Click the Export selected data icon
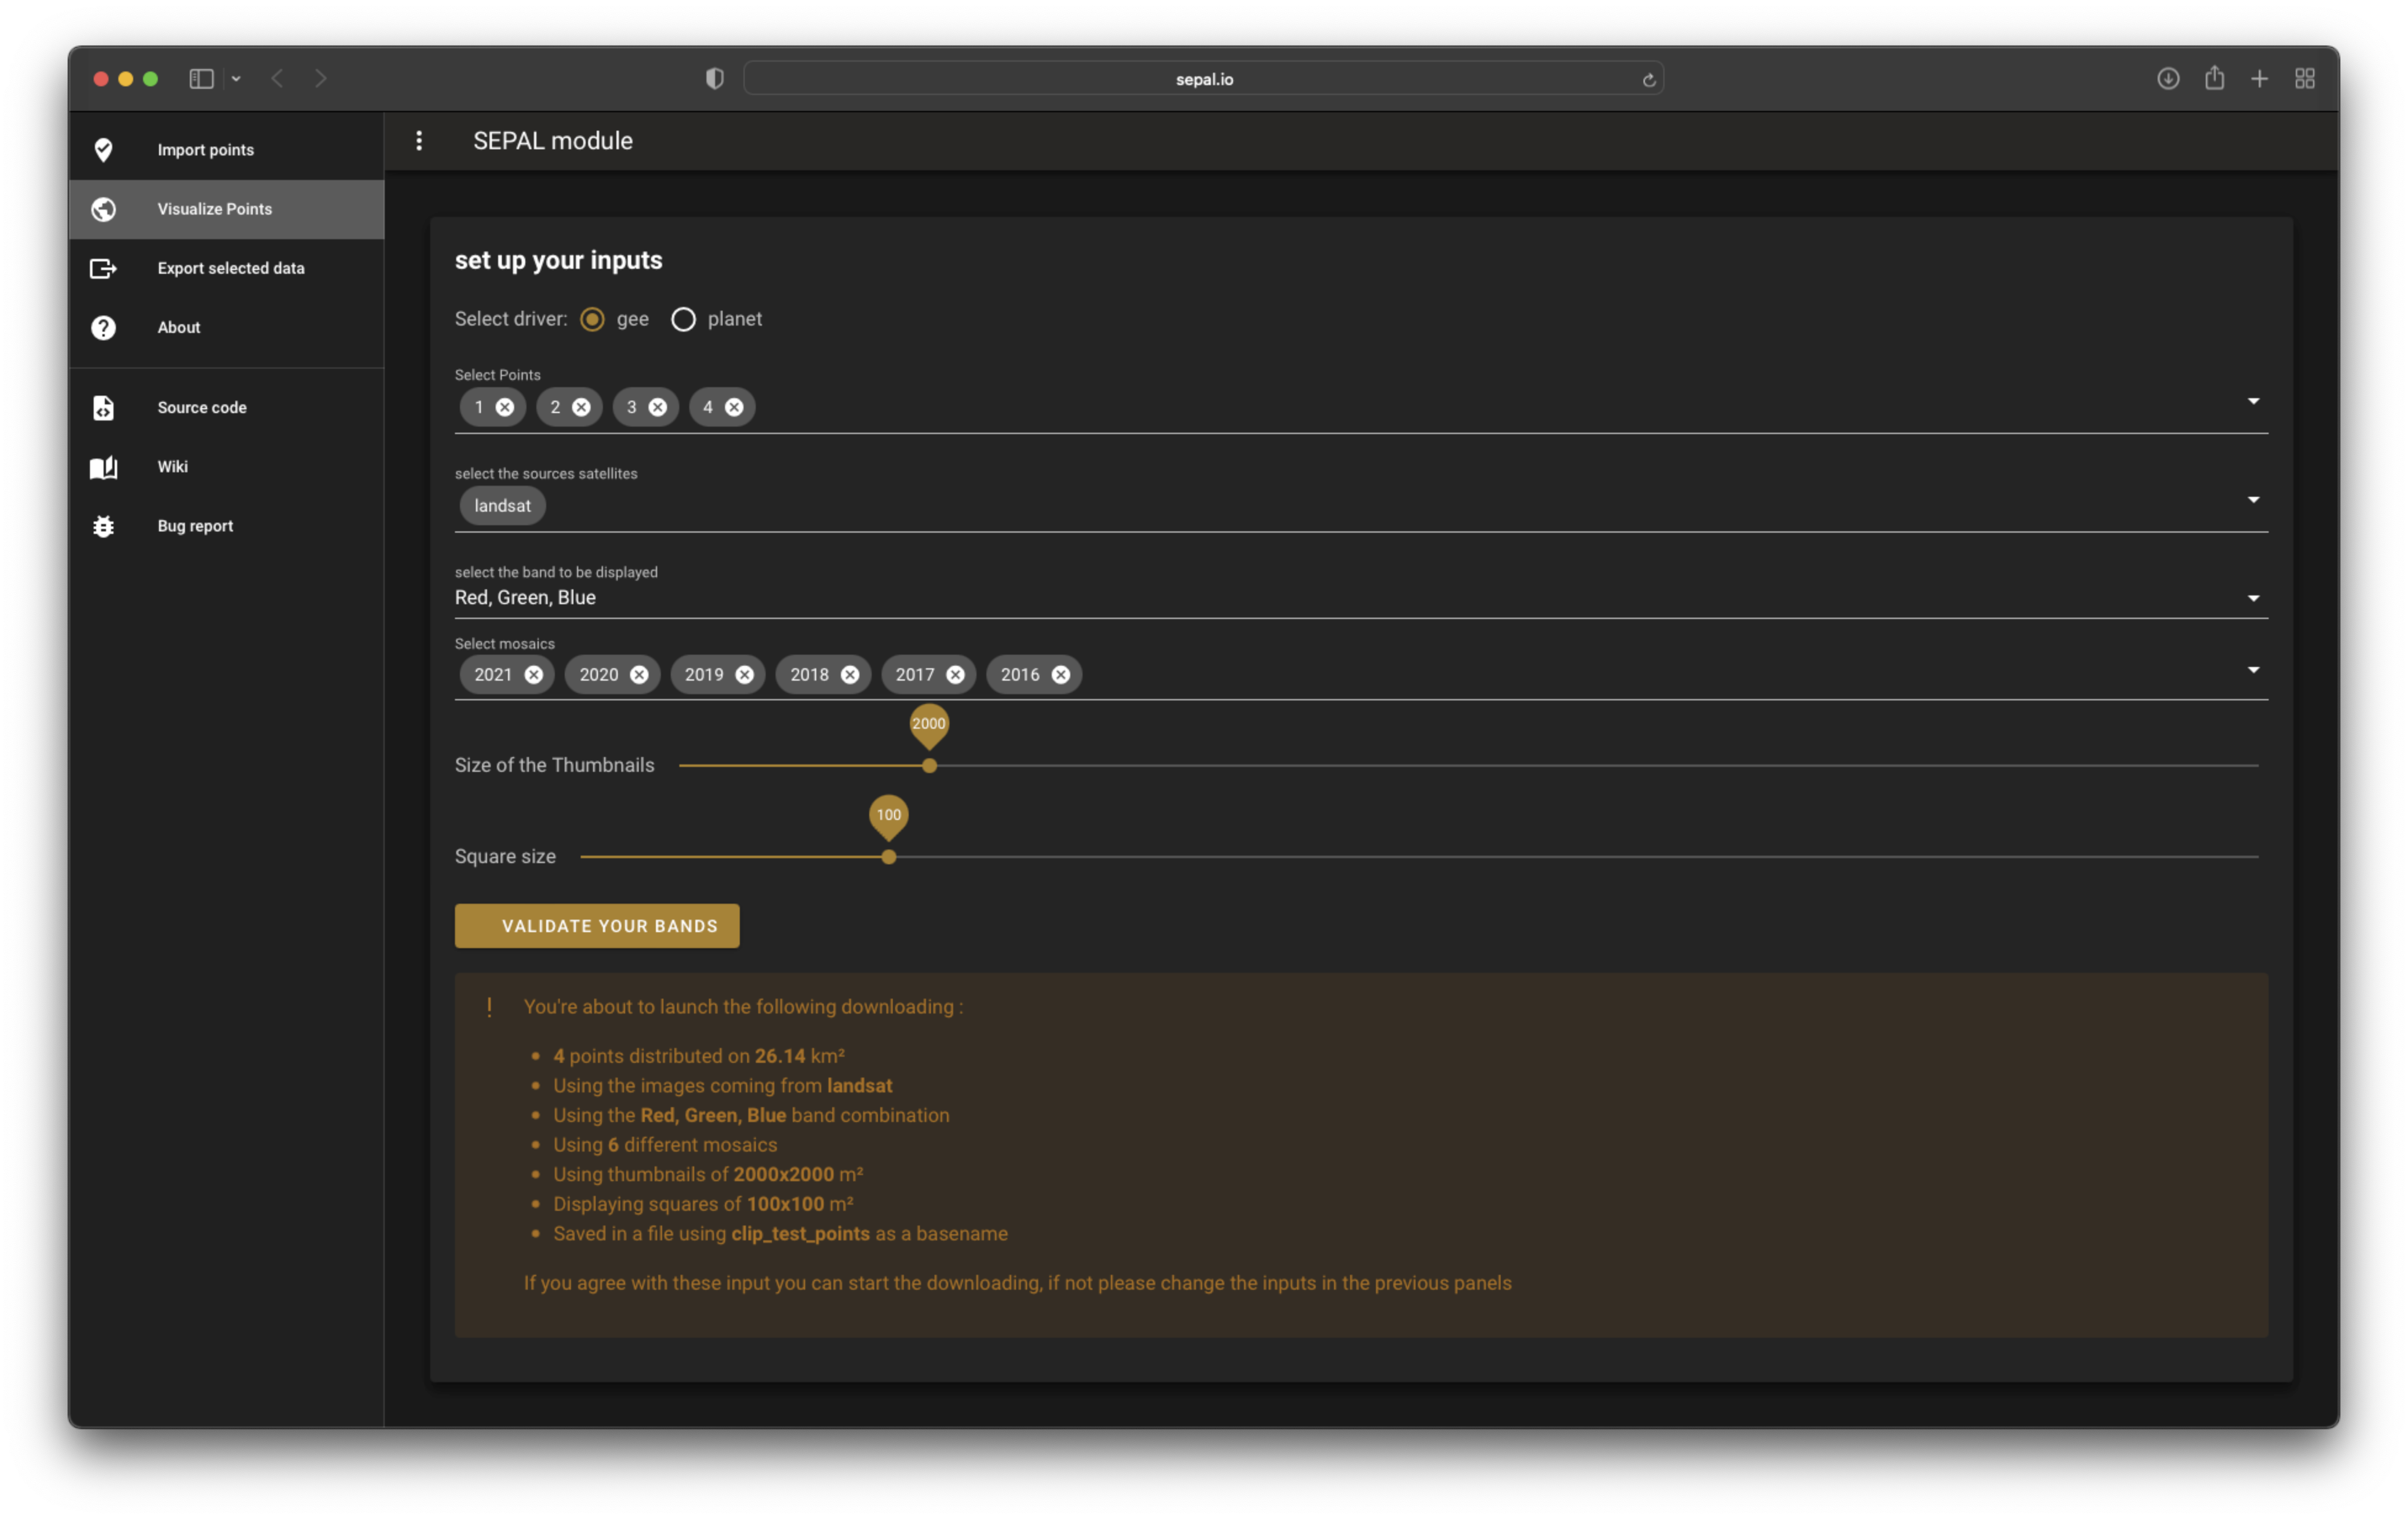2408x1519 pixels. [x=103, y=268]
